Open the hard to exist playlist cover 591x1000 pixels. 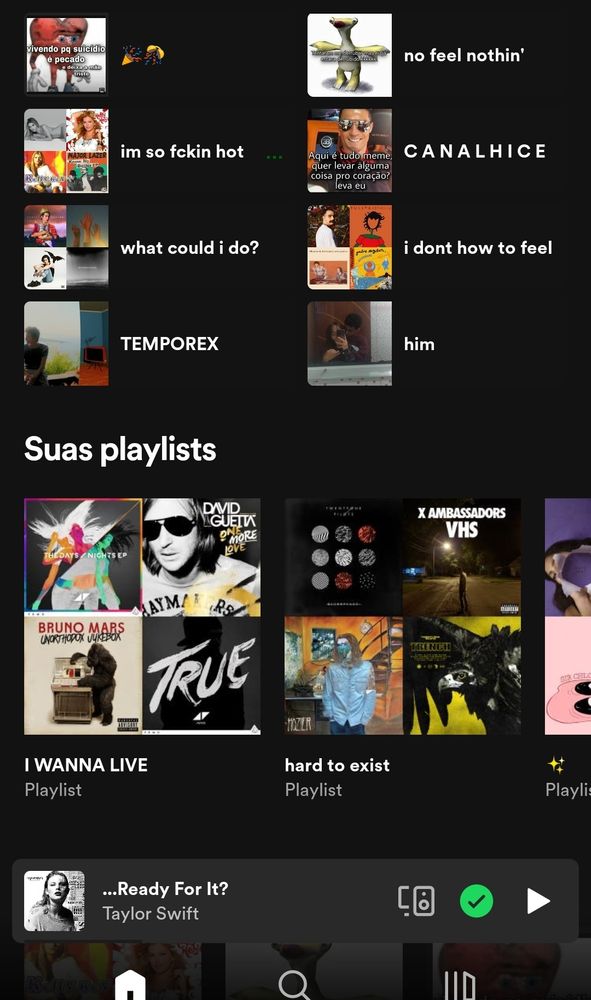[403, 616]
